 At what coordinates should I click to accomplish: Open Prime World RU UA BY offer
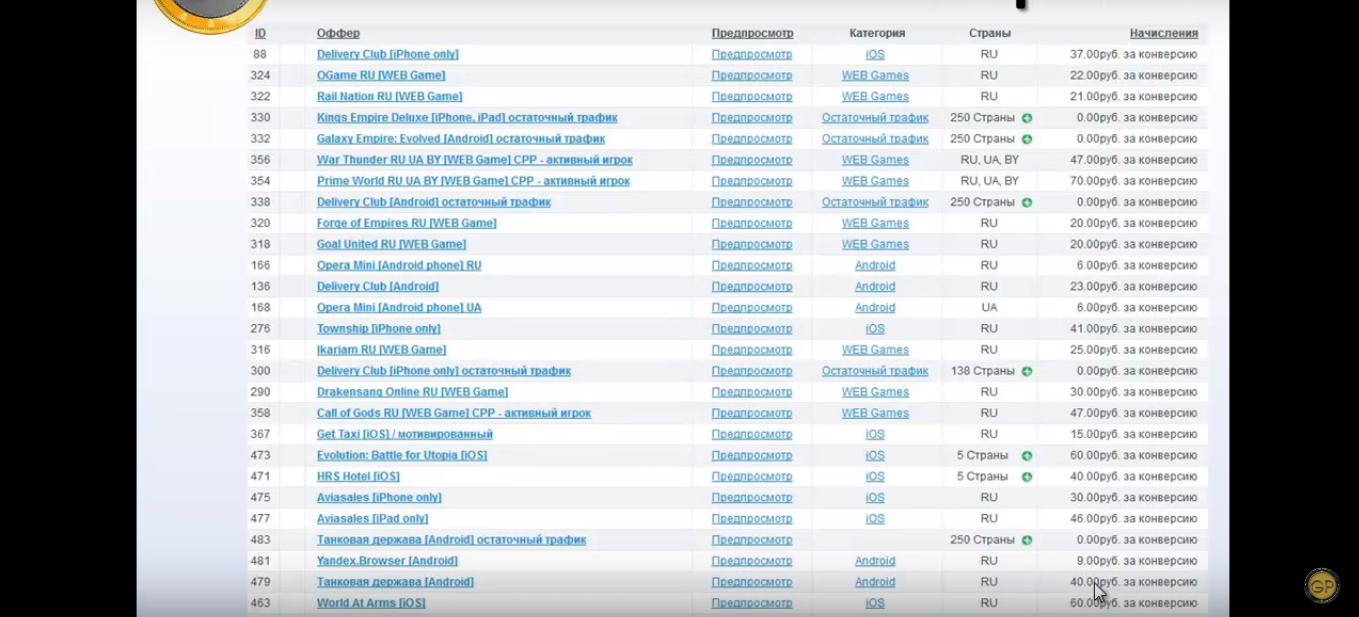pyautogui.click(x=473, y=181)
